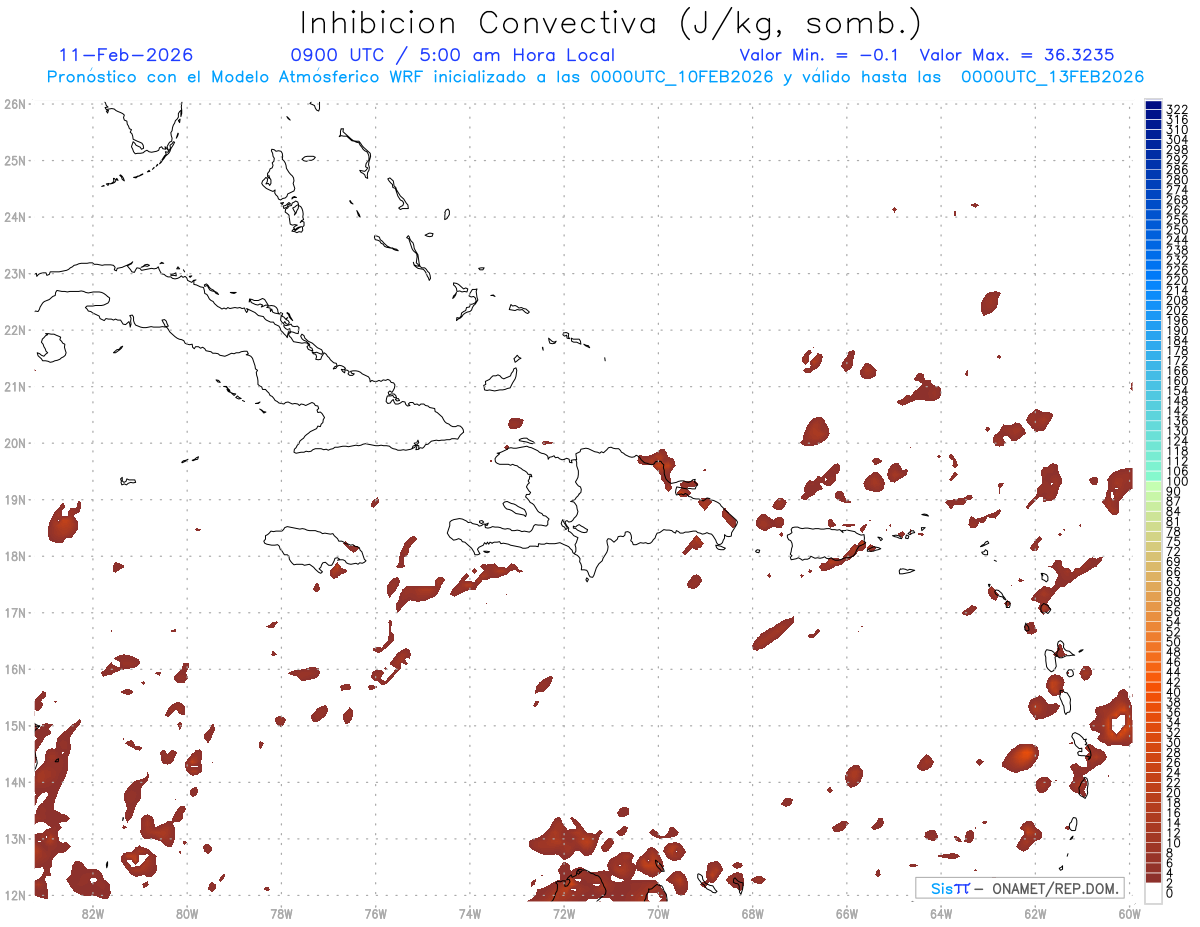Screen dimensions: 1200x927
Task: Select the date "11-Feb-2026"
Action: click(126, 55)
